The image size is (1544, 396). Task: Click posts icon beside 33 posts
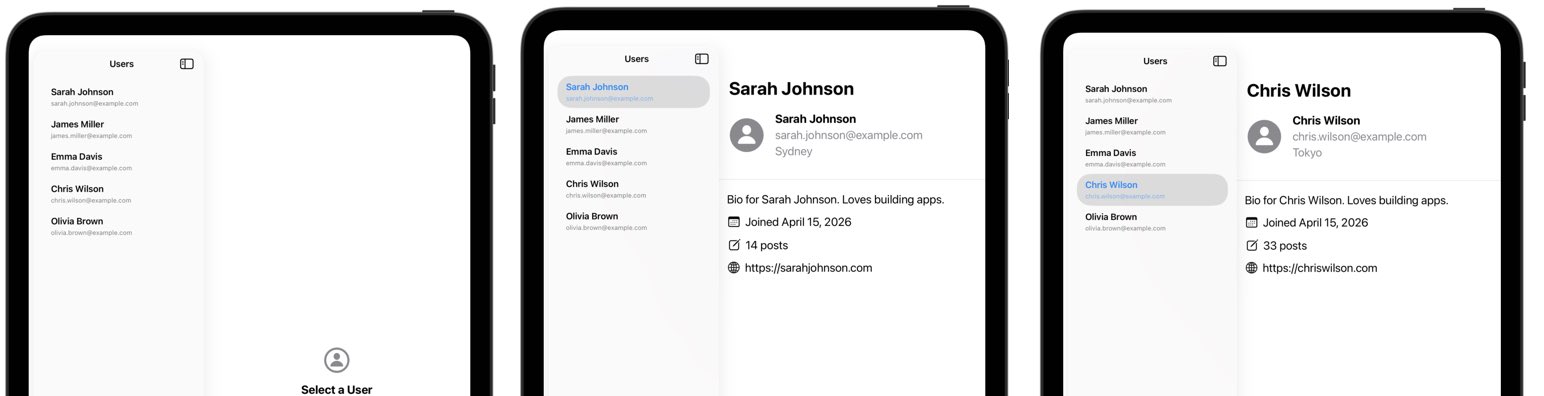(1252, 246)
